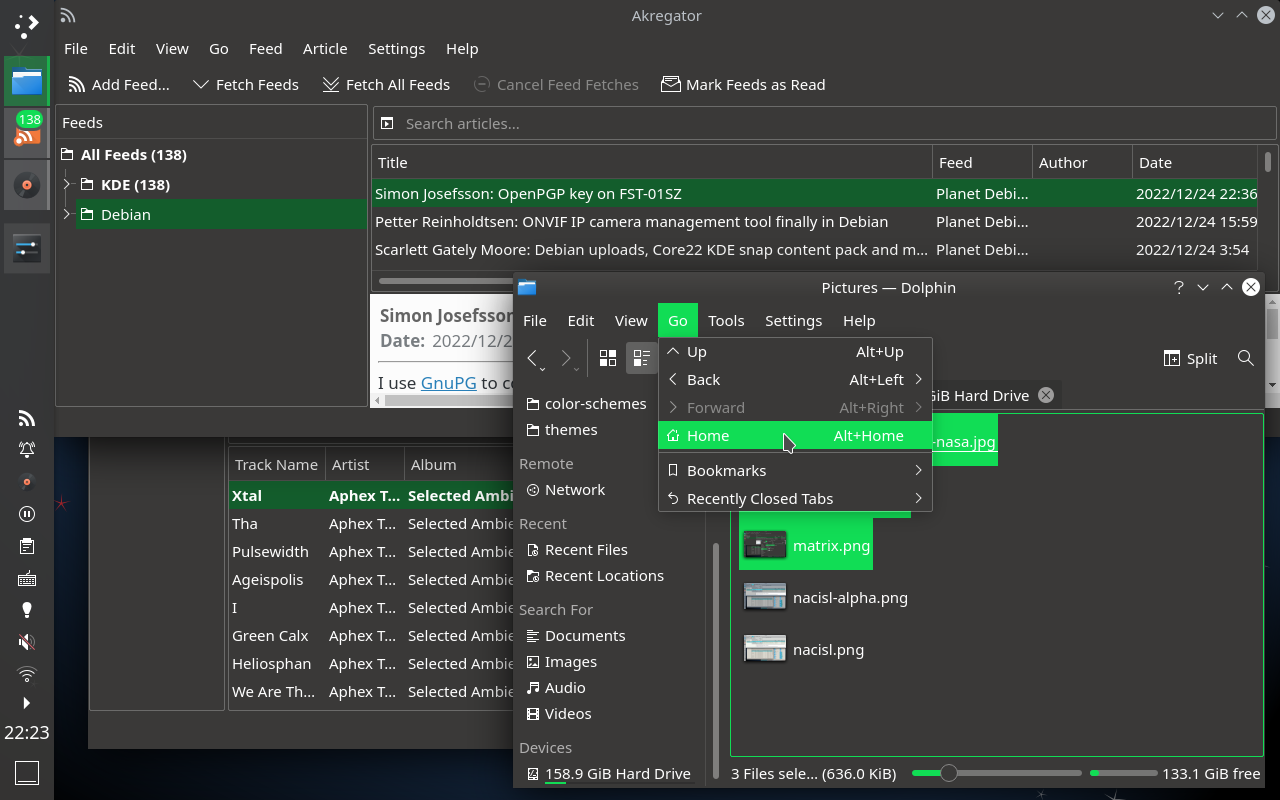Open the clipboard tray icon
Viewport: 1280px width, 800px height.
[27, 546]
